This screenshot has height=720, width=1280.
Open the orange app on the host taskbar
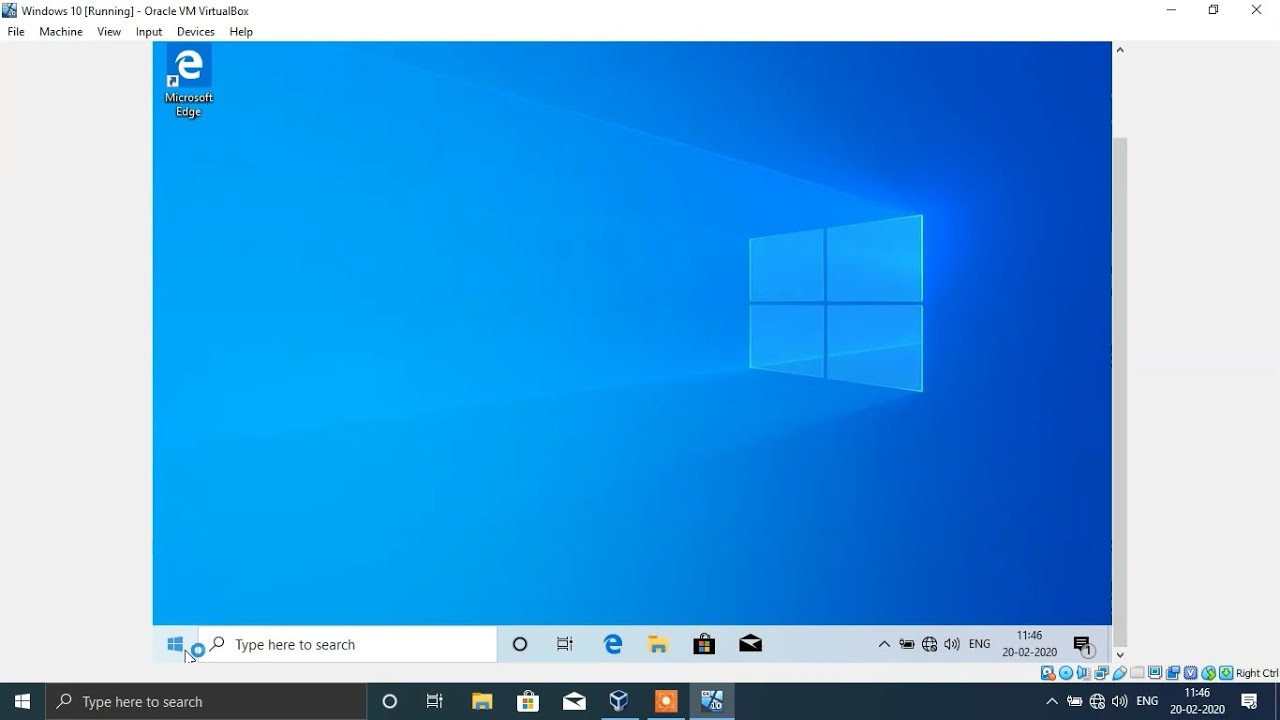pyautogui.click(x=666, y=702)
